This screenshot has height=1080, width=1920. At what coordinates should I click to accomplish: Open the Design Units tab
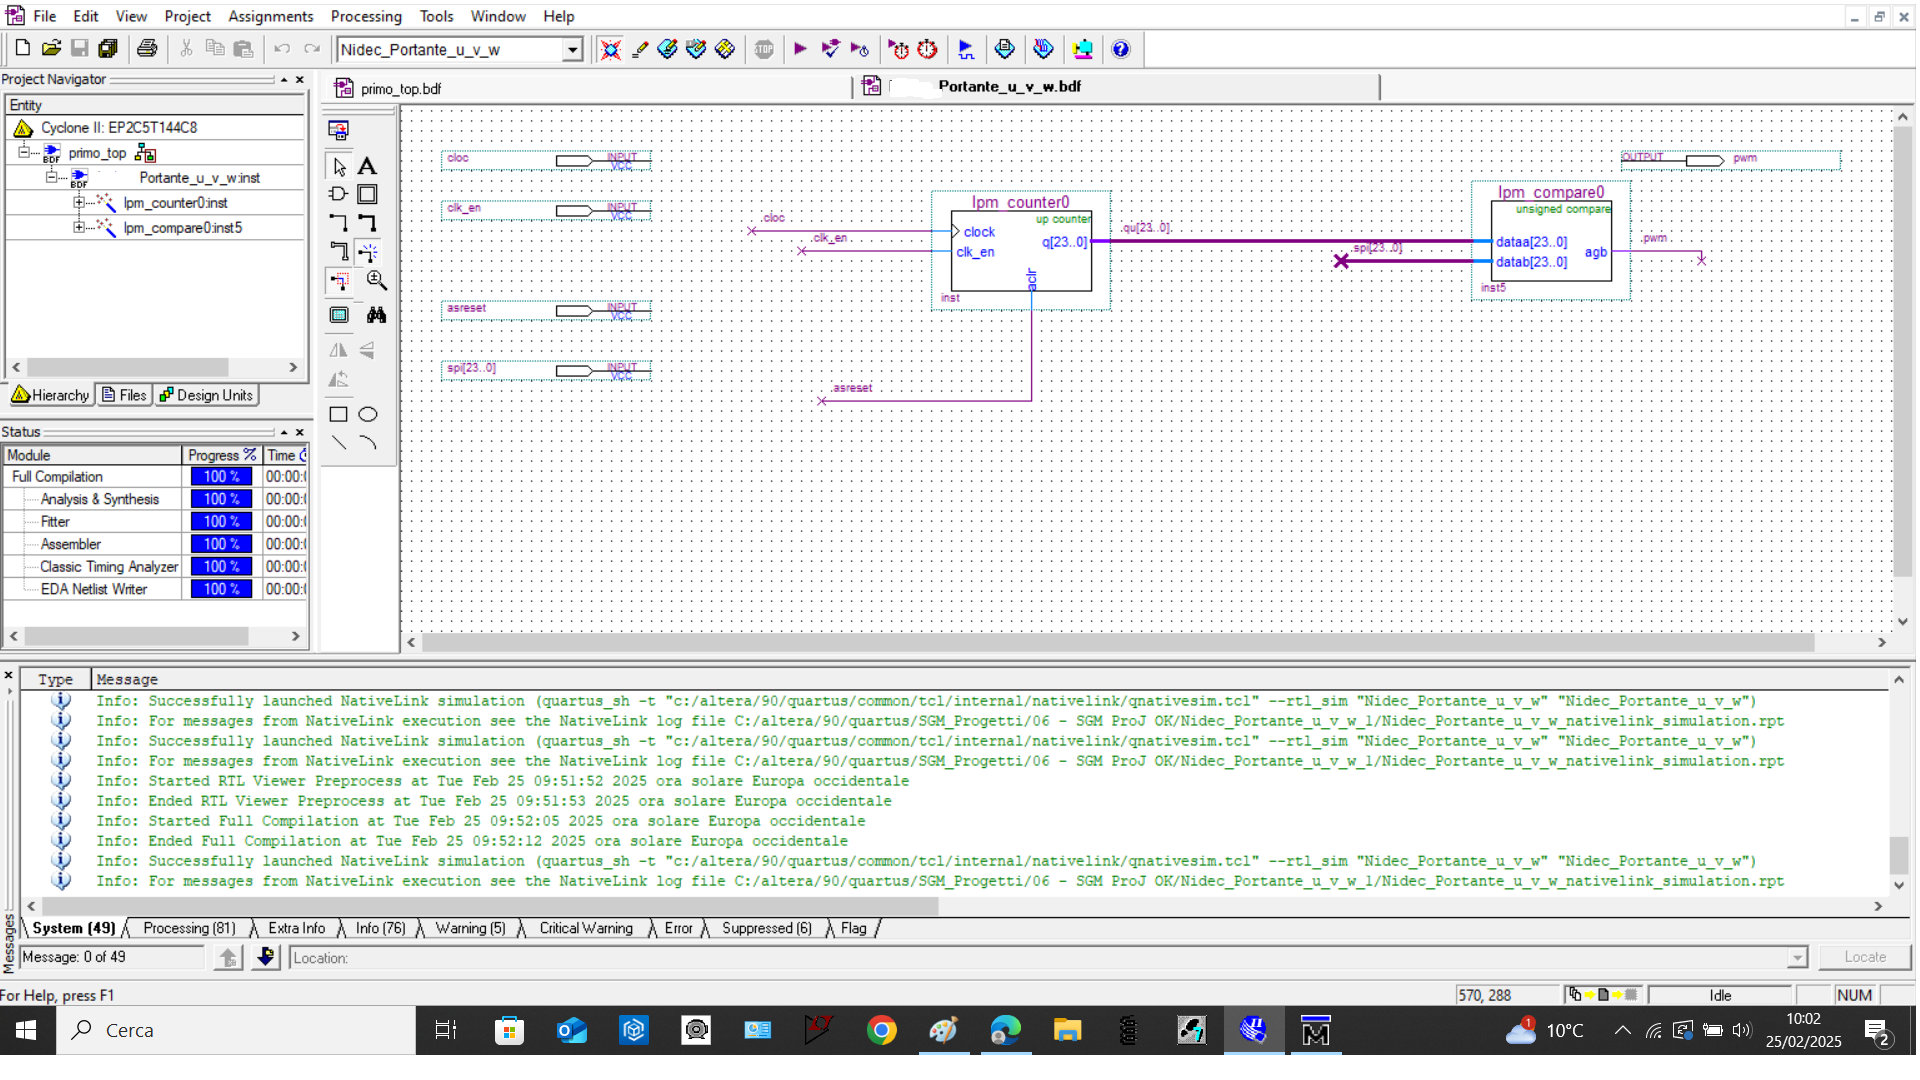click(206, 395)
